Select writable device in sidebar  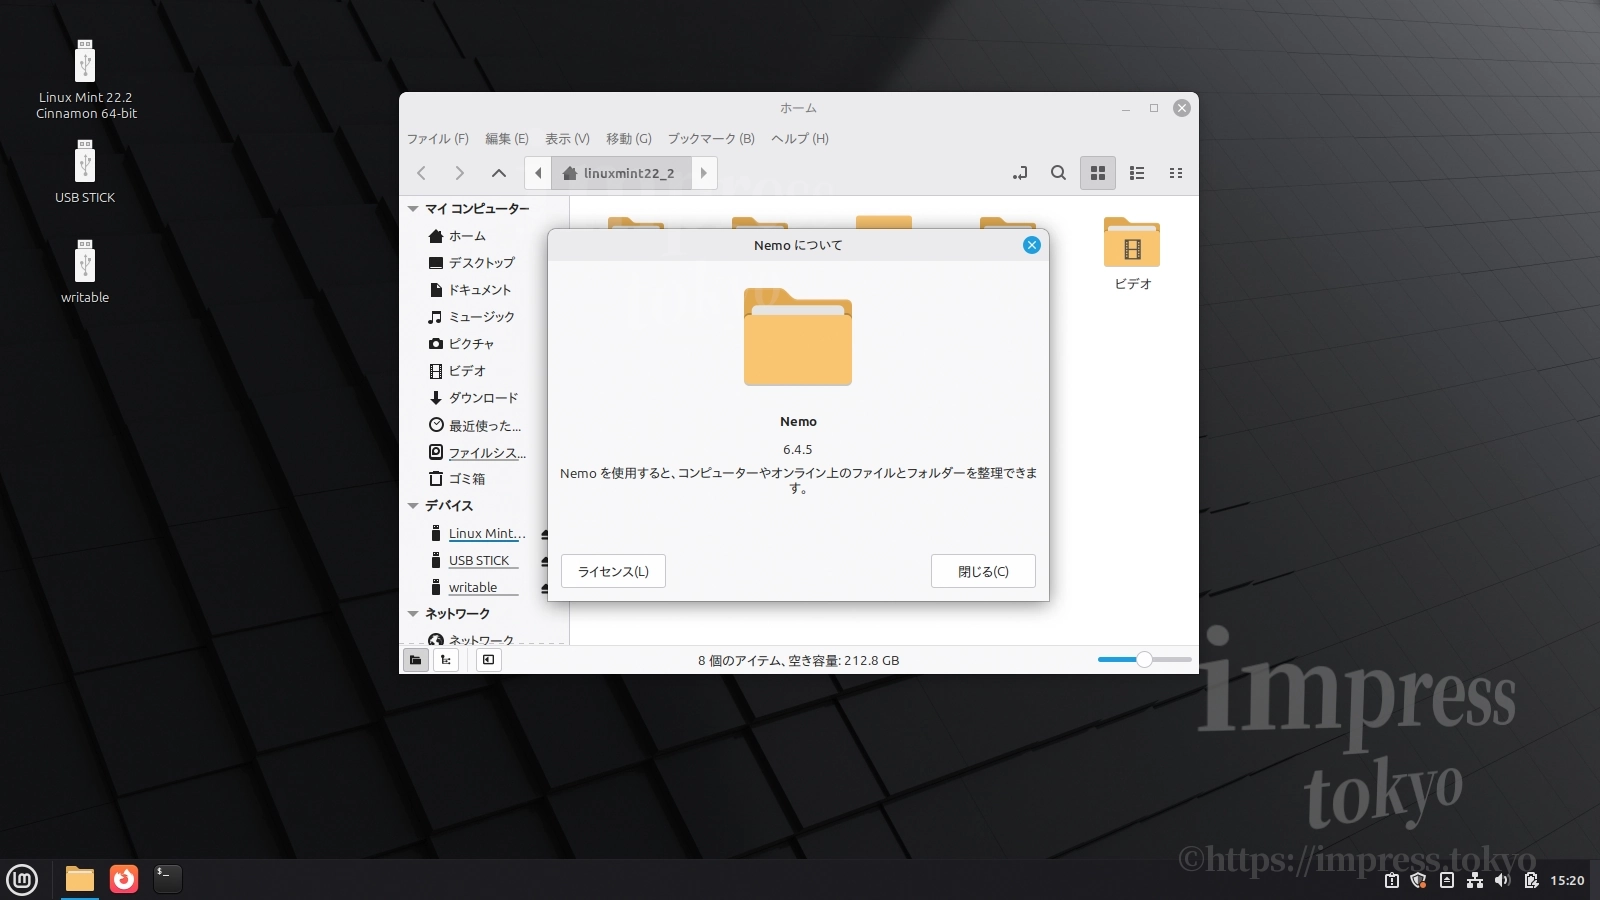click(476, 587)
